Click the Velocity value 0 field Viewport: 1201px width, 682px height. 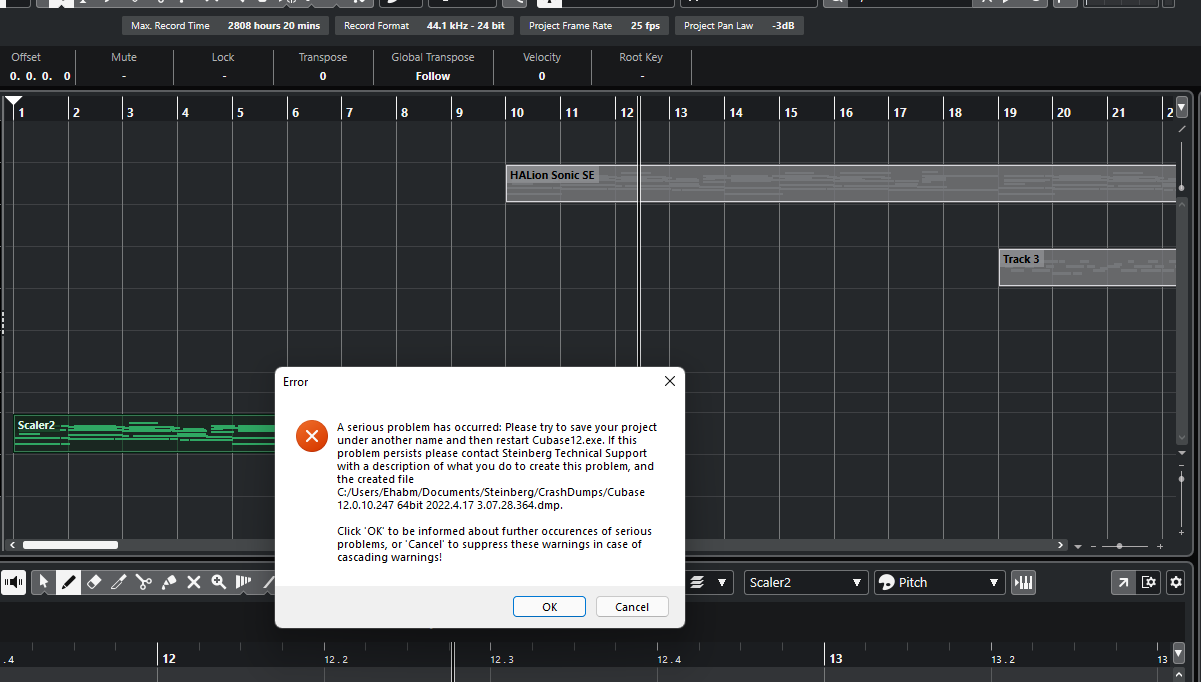pyautogui.click(x=542, y=76)
